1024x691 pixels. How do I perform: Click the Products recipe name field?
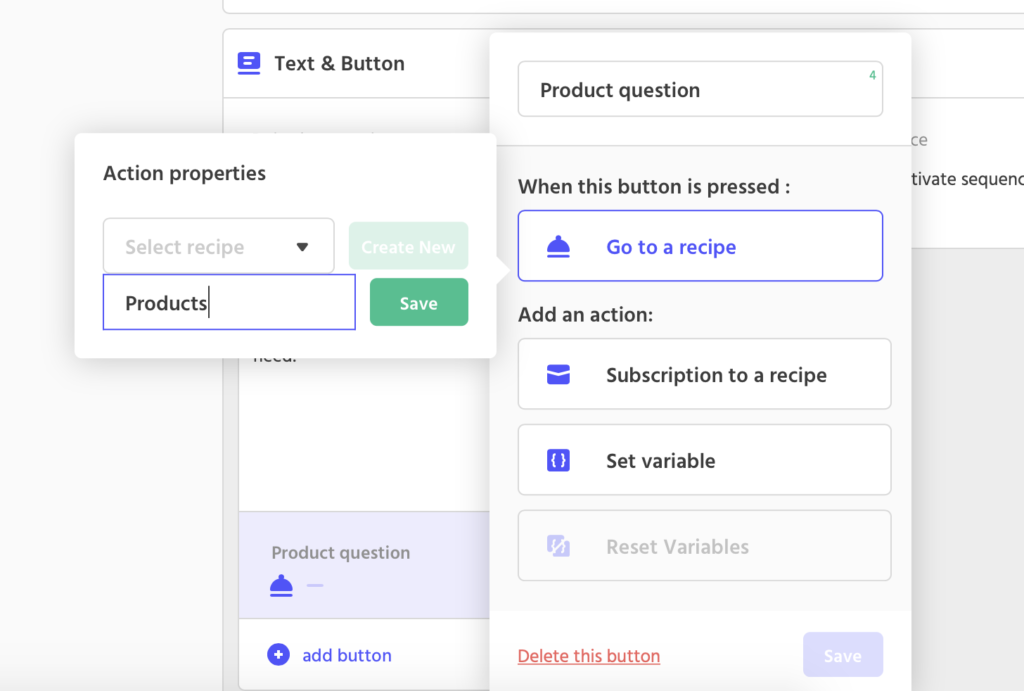[229, 302]
